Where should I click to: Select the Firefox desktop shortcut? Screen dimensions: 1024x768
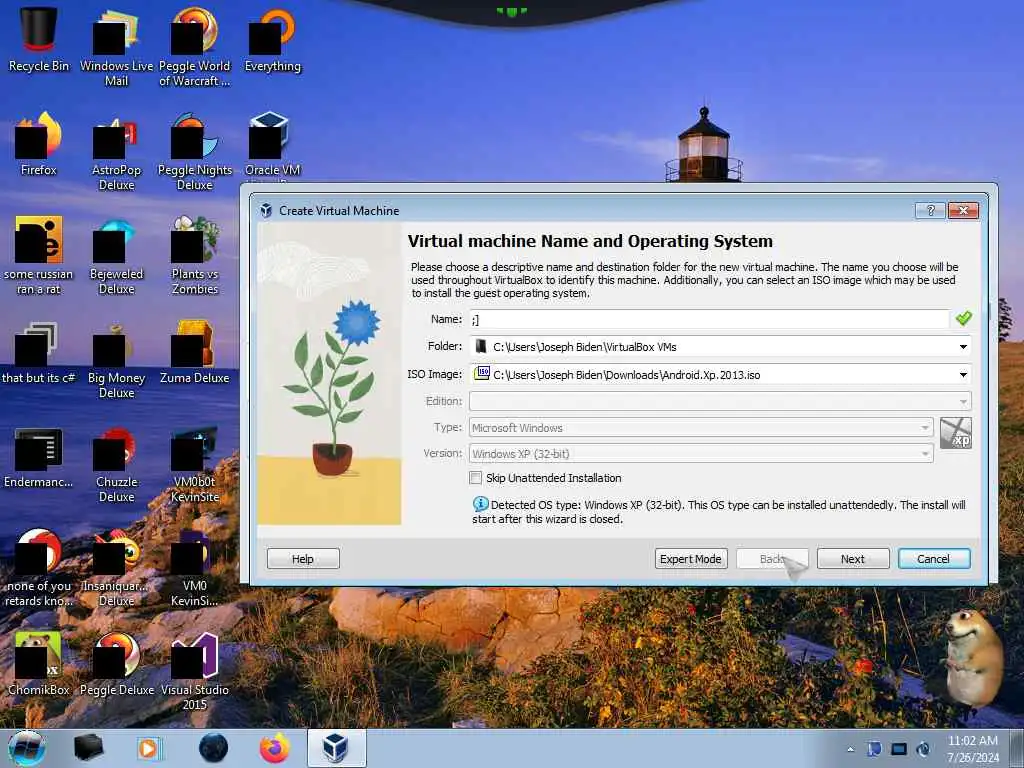click(x=39, y=144)
